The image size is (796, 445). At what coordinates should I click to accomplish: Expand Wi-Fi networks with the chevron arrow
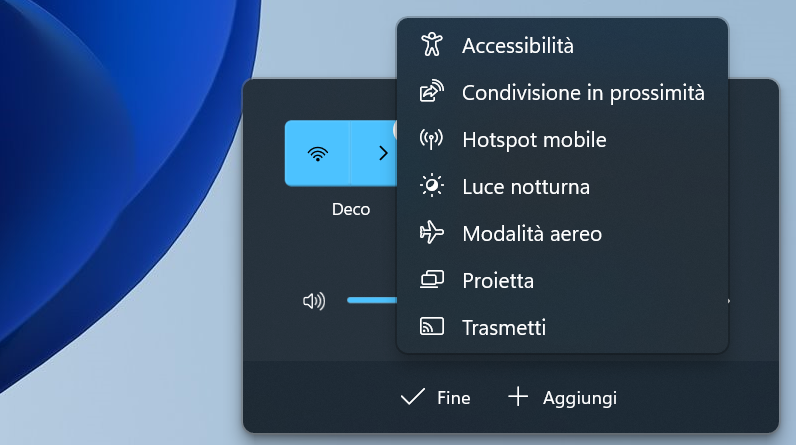pyautogui.click(x=381, y=153)
